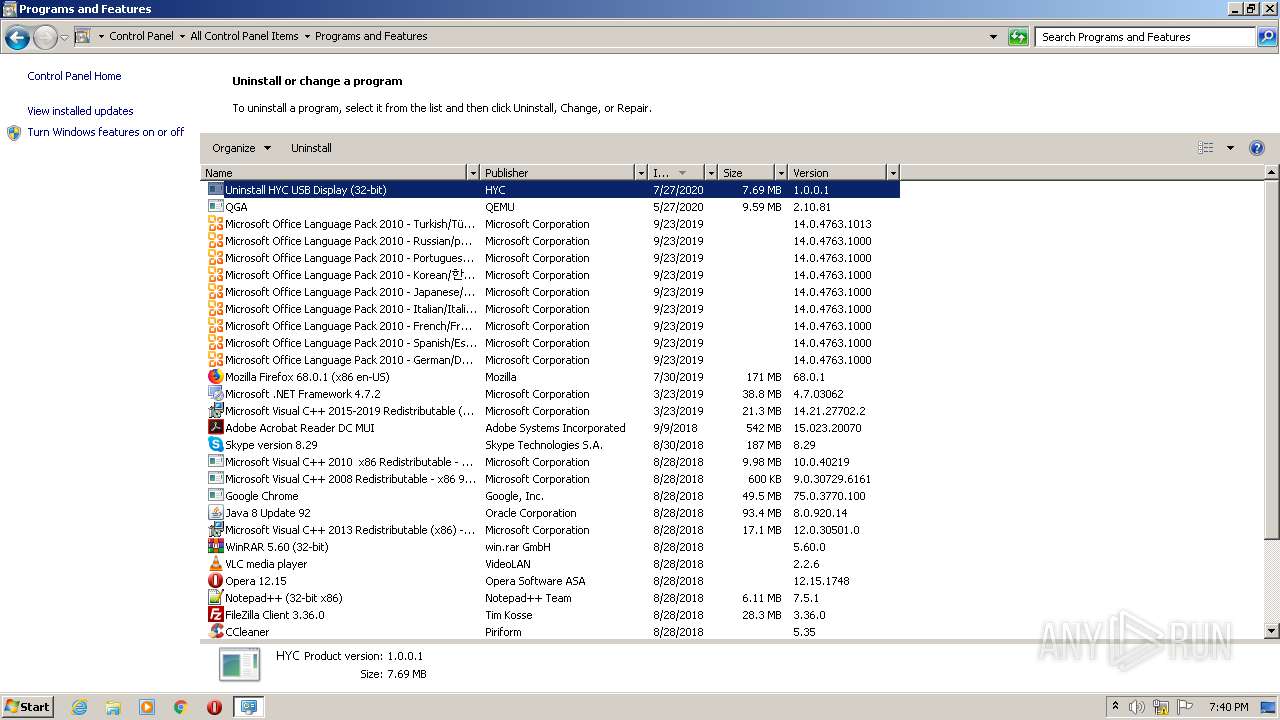Select Microsoft Office Language Pack 2010 - Turkish
1280x720 pixels.
point(550,224)
